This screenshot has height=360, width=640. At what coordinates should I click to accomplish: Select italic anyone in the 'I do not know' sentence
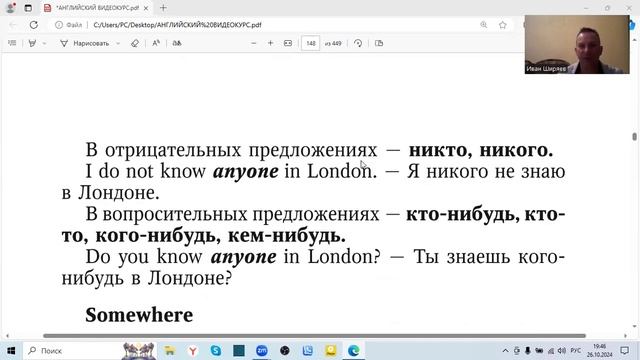pyautogui.click(x=246, y=171)
